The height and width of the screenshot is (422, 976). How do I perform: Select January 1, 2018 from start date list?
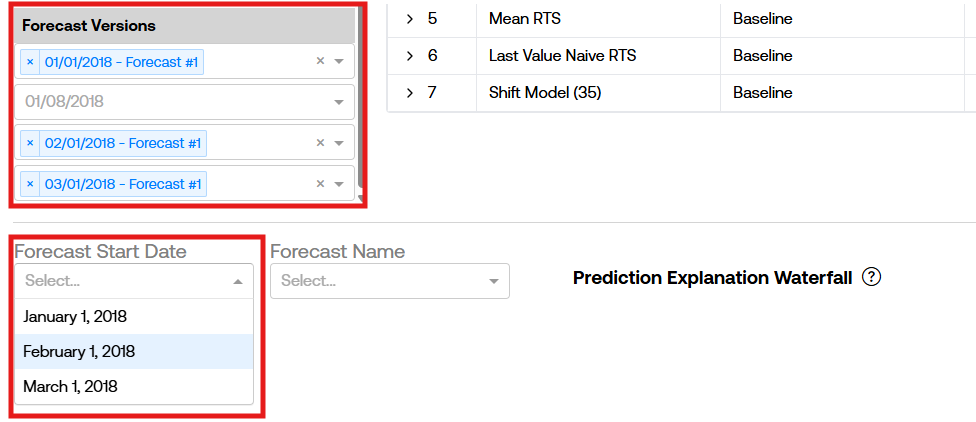pos(74,316)
